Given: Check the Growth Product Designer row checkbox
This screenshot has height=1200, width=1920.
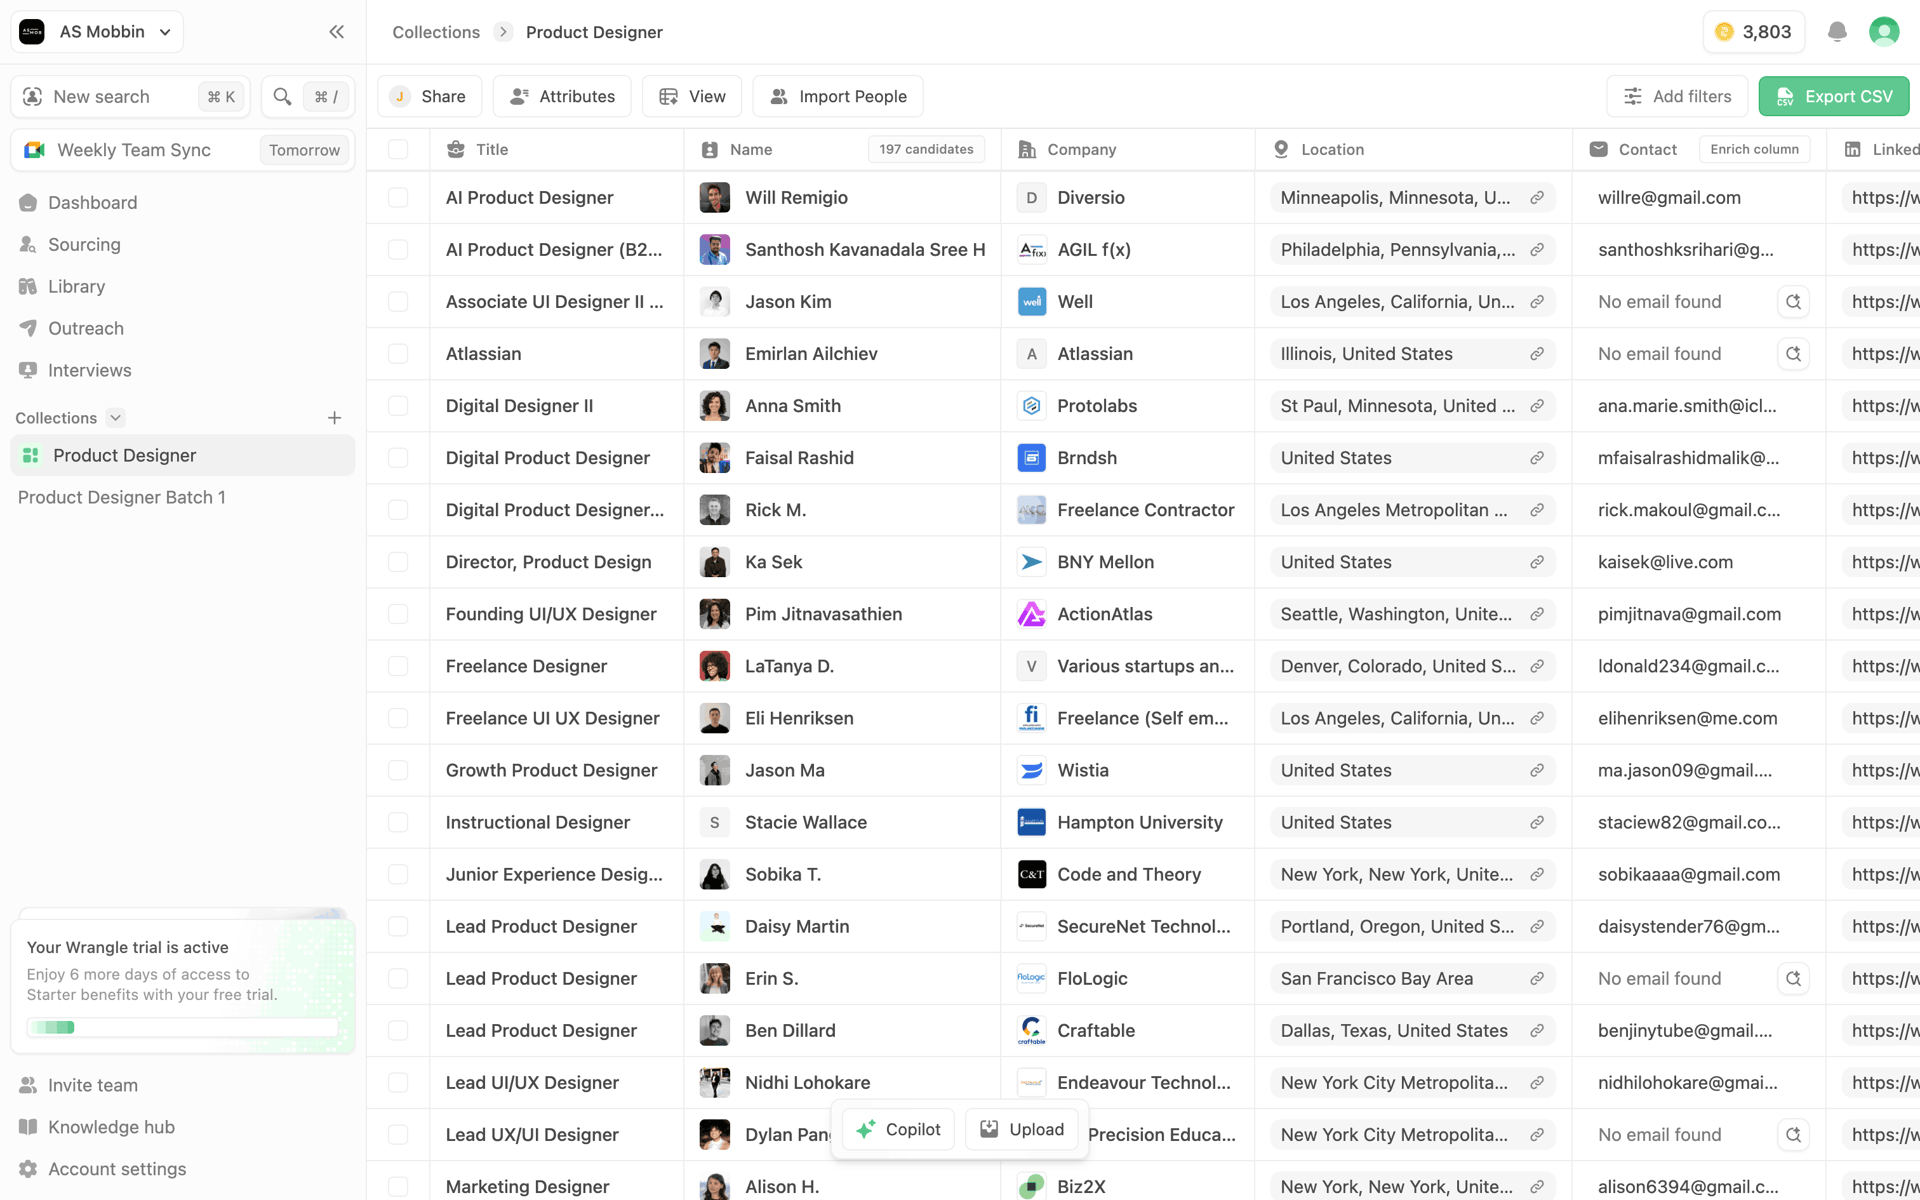Looking at the screenshot, I should (x=398, y=771).
